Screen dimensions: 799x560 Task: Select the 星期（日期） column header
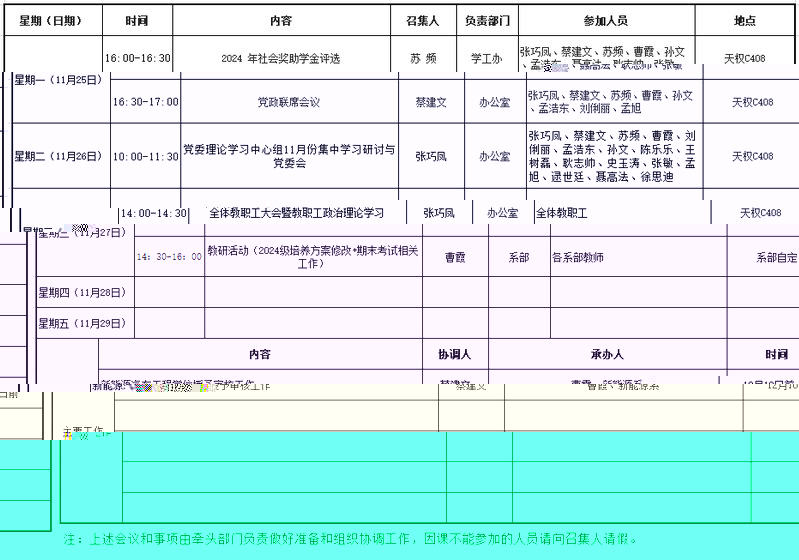(x=53, y=20)
